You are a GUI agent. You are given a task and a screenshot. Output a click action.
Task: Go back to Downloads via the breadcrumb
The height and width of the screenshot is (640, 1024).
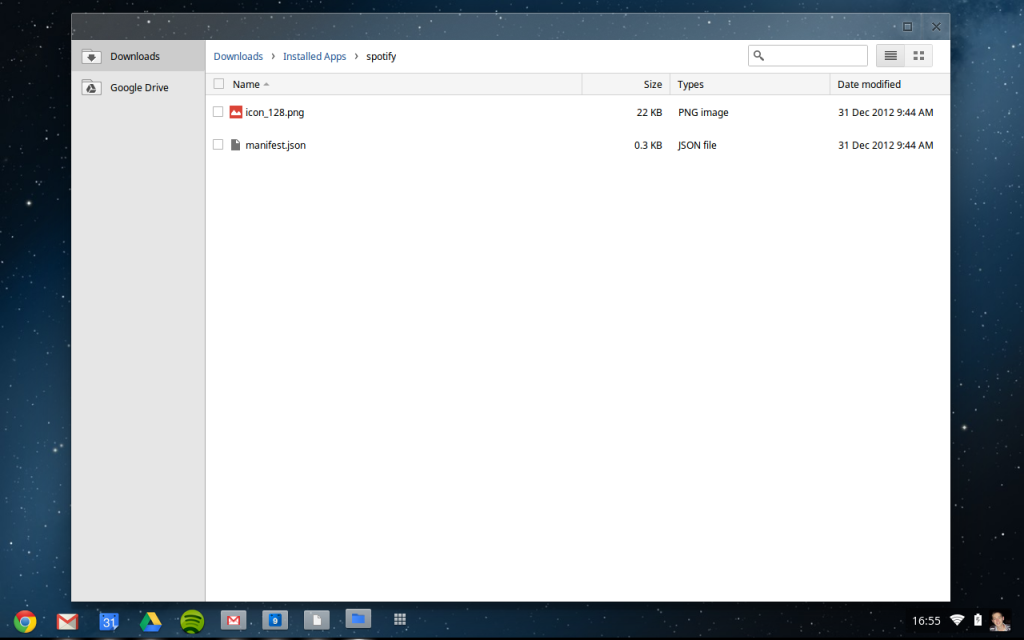pos(238,56)
